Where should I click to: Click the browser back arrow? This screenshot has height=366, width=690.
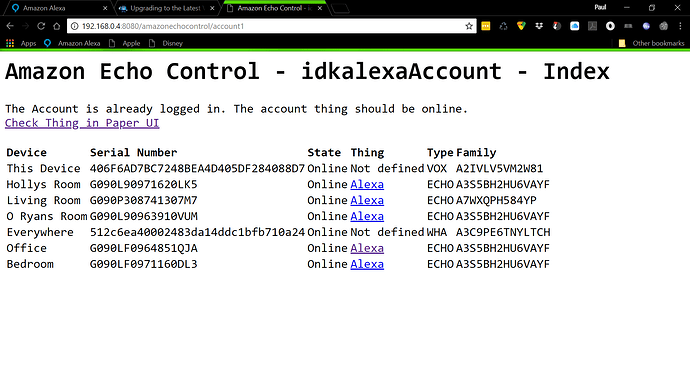coord(10,26)
